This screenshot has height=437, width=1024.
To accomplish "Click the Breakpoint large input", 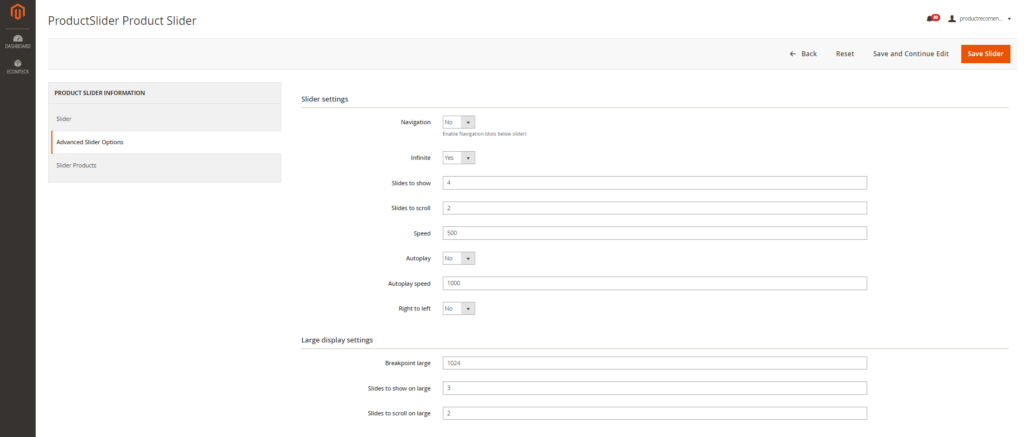I will [654, 363].
